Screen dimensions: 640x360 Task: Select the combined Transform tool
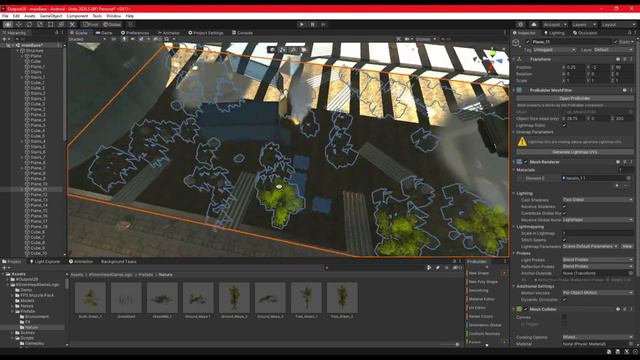(x=61, y=24)
